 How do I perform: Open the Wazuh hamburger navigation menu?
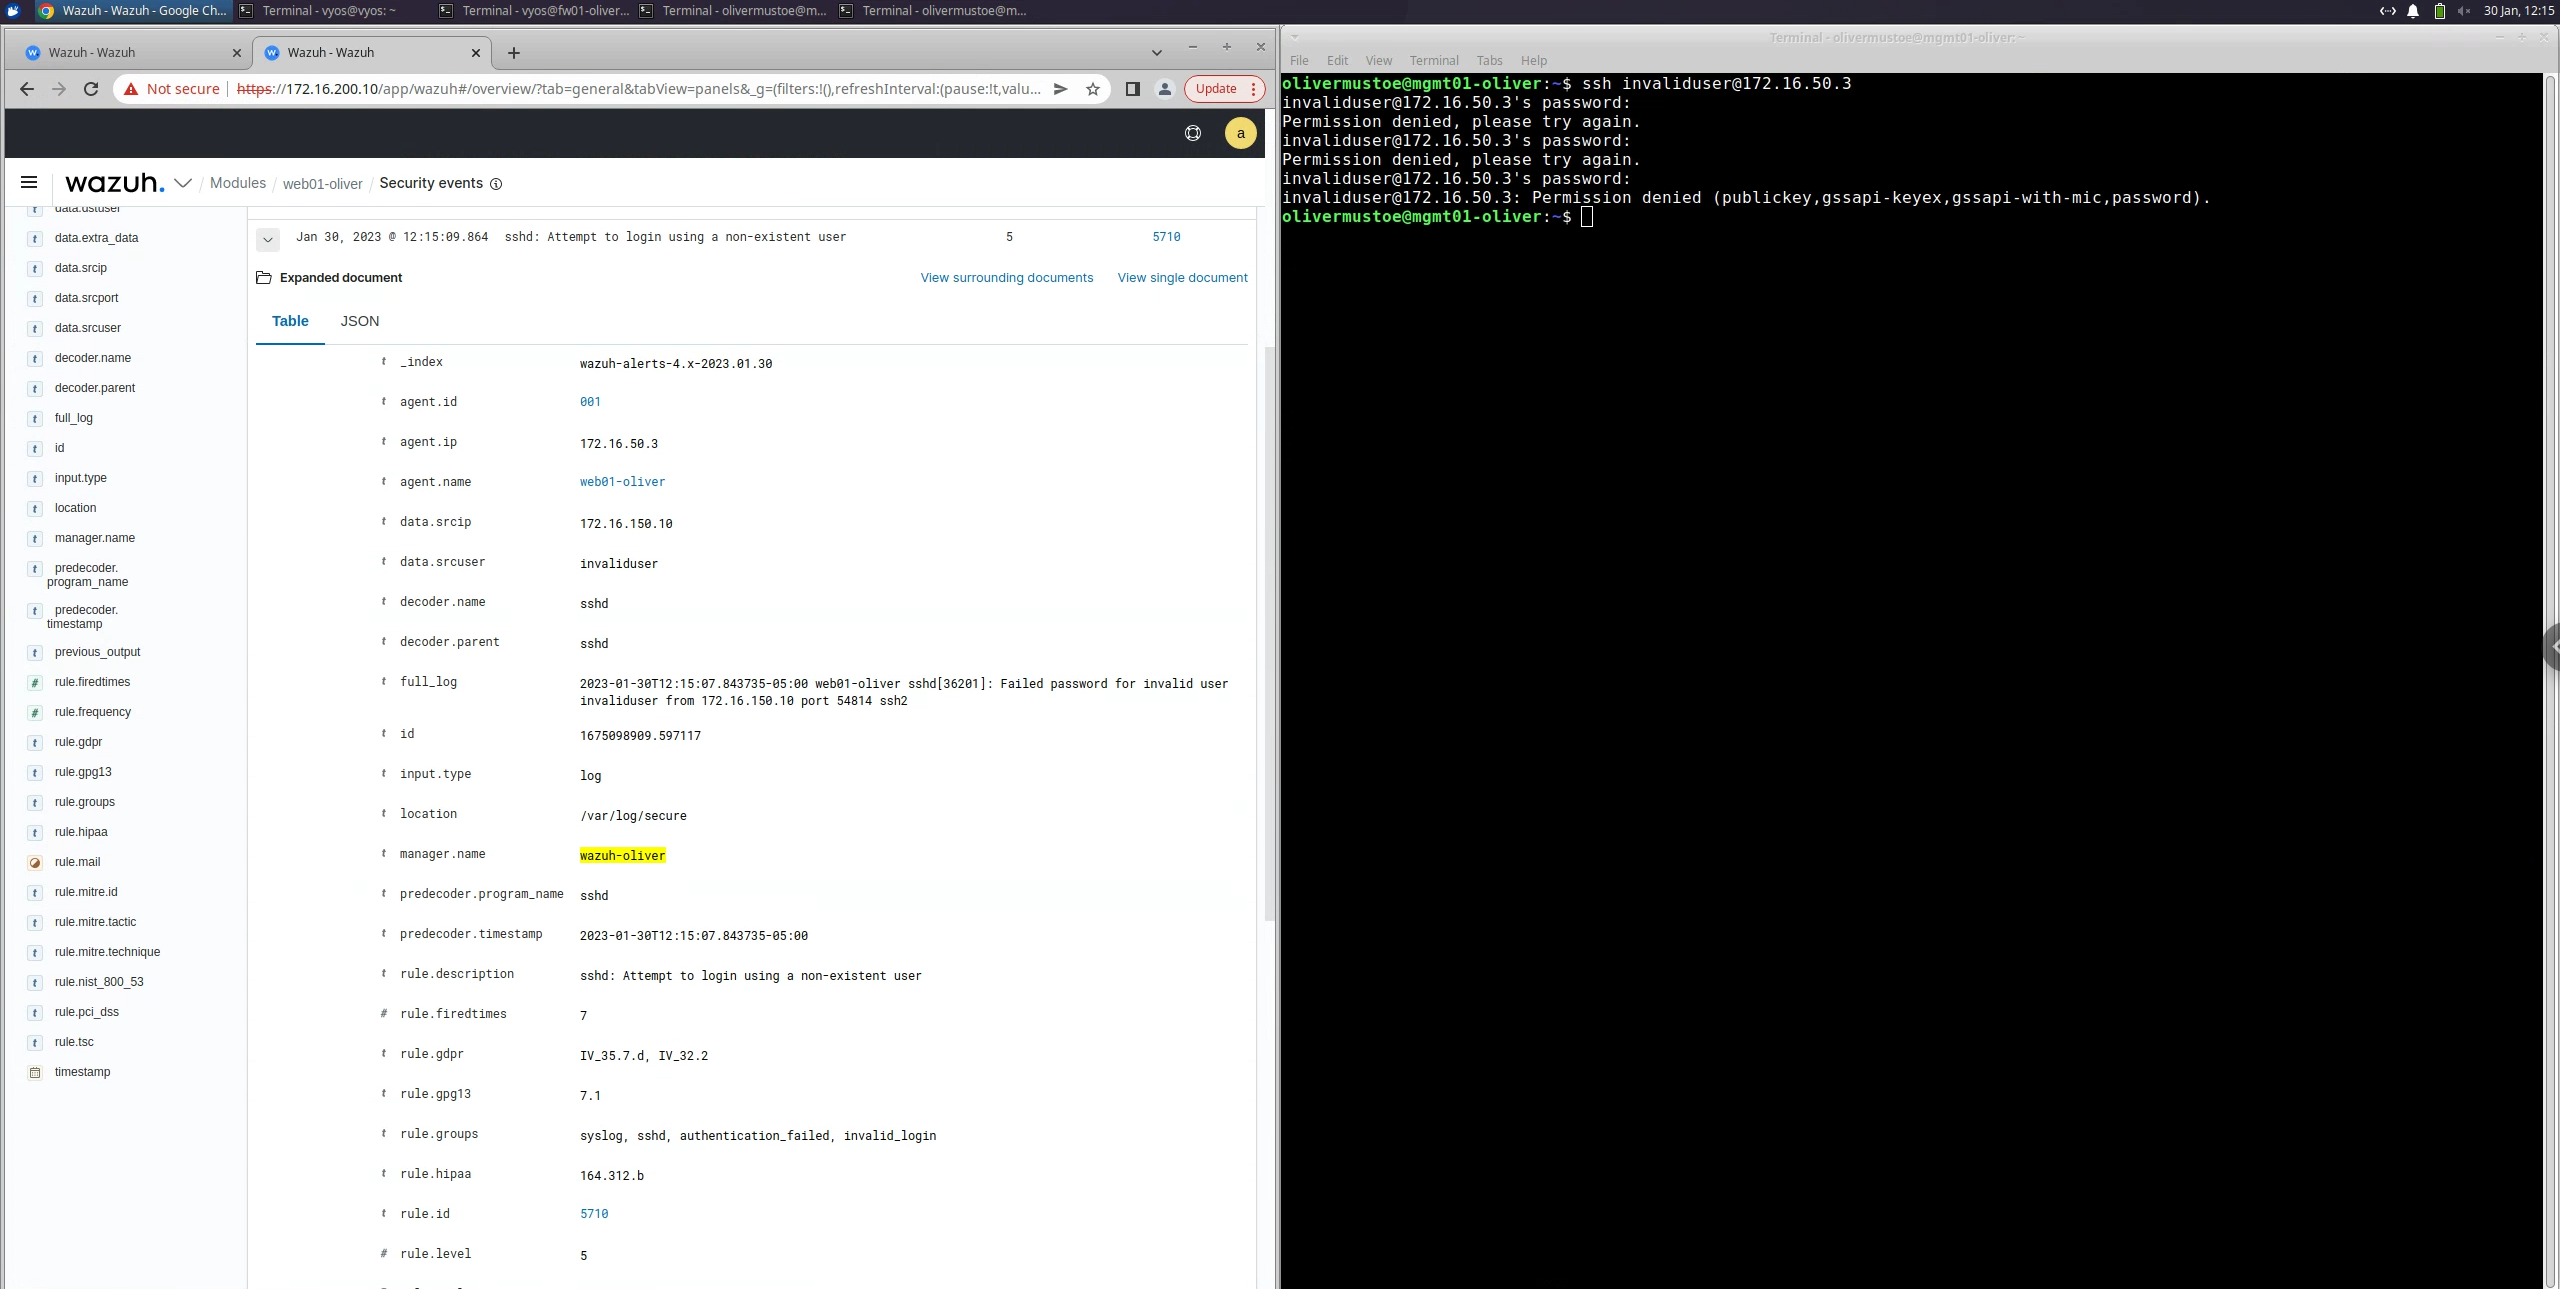[29, 182]
